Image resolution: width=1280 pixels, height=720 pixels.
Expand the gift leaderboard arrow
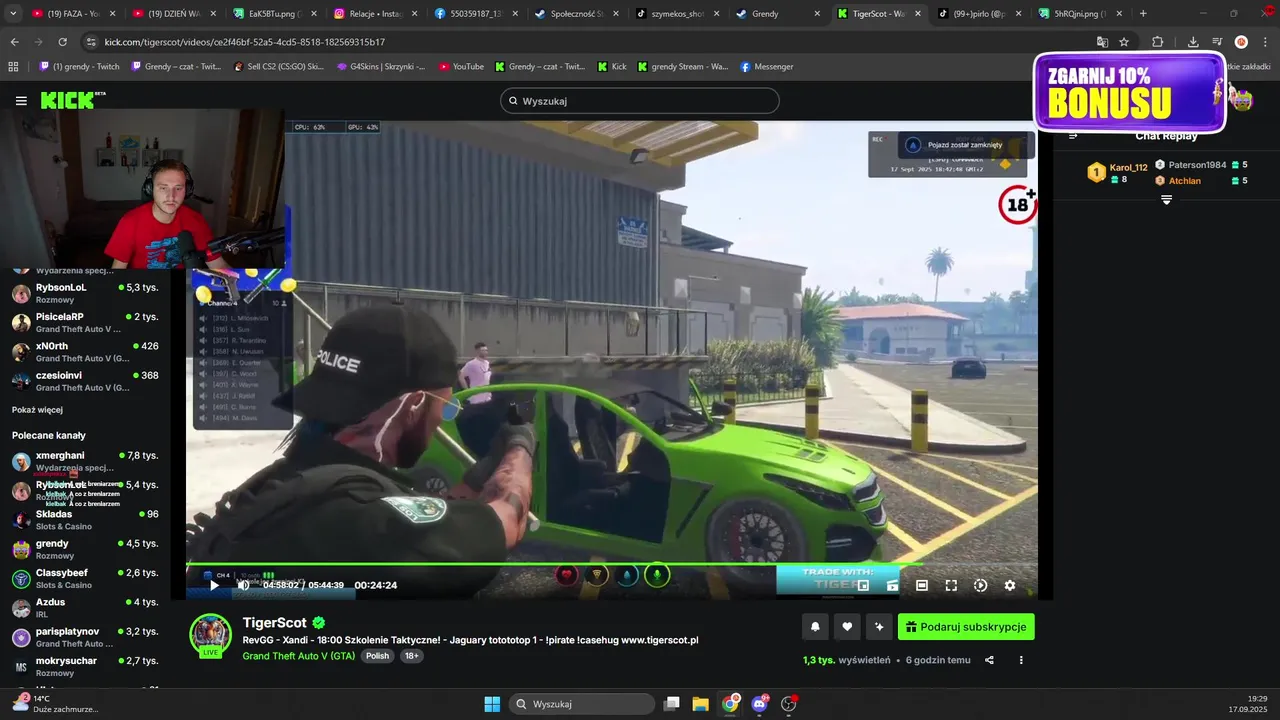(1166, 200)
